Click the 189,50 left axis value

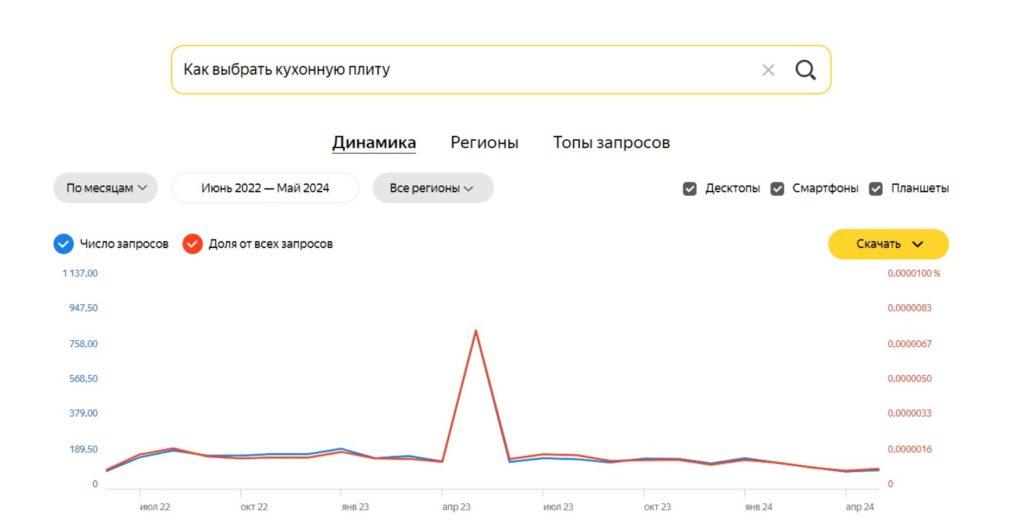pyautogui.click(x=84, y=449)
